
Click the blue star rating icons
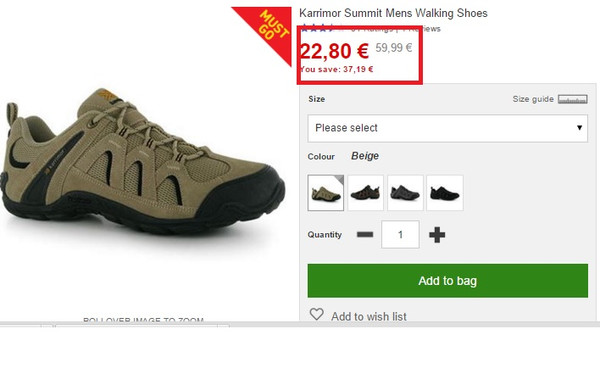pyautogui.click(x=318, y=28)
